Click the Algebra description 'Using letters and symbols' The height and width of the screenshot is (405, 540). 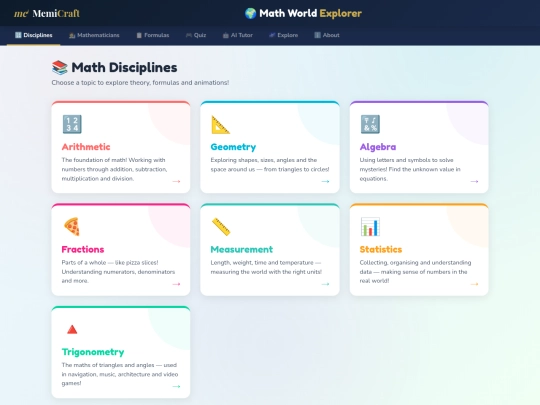[410, 169]
